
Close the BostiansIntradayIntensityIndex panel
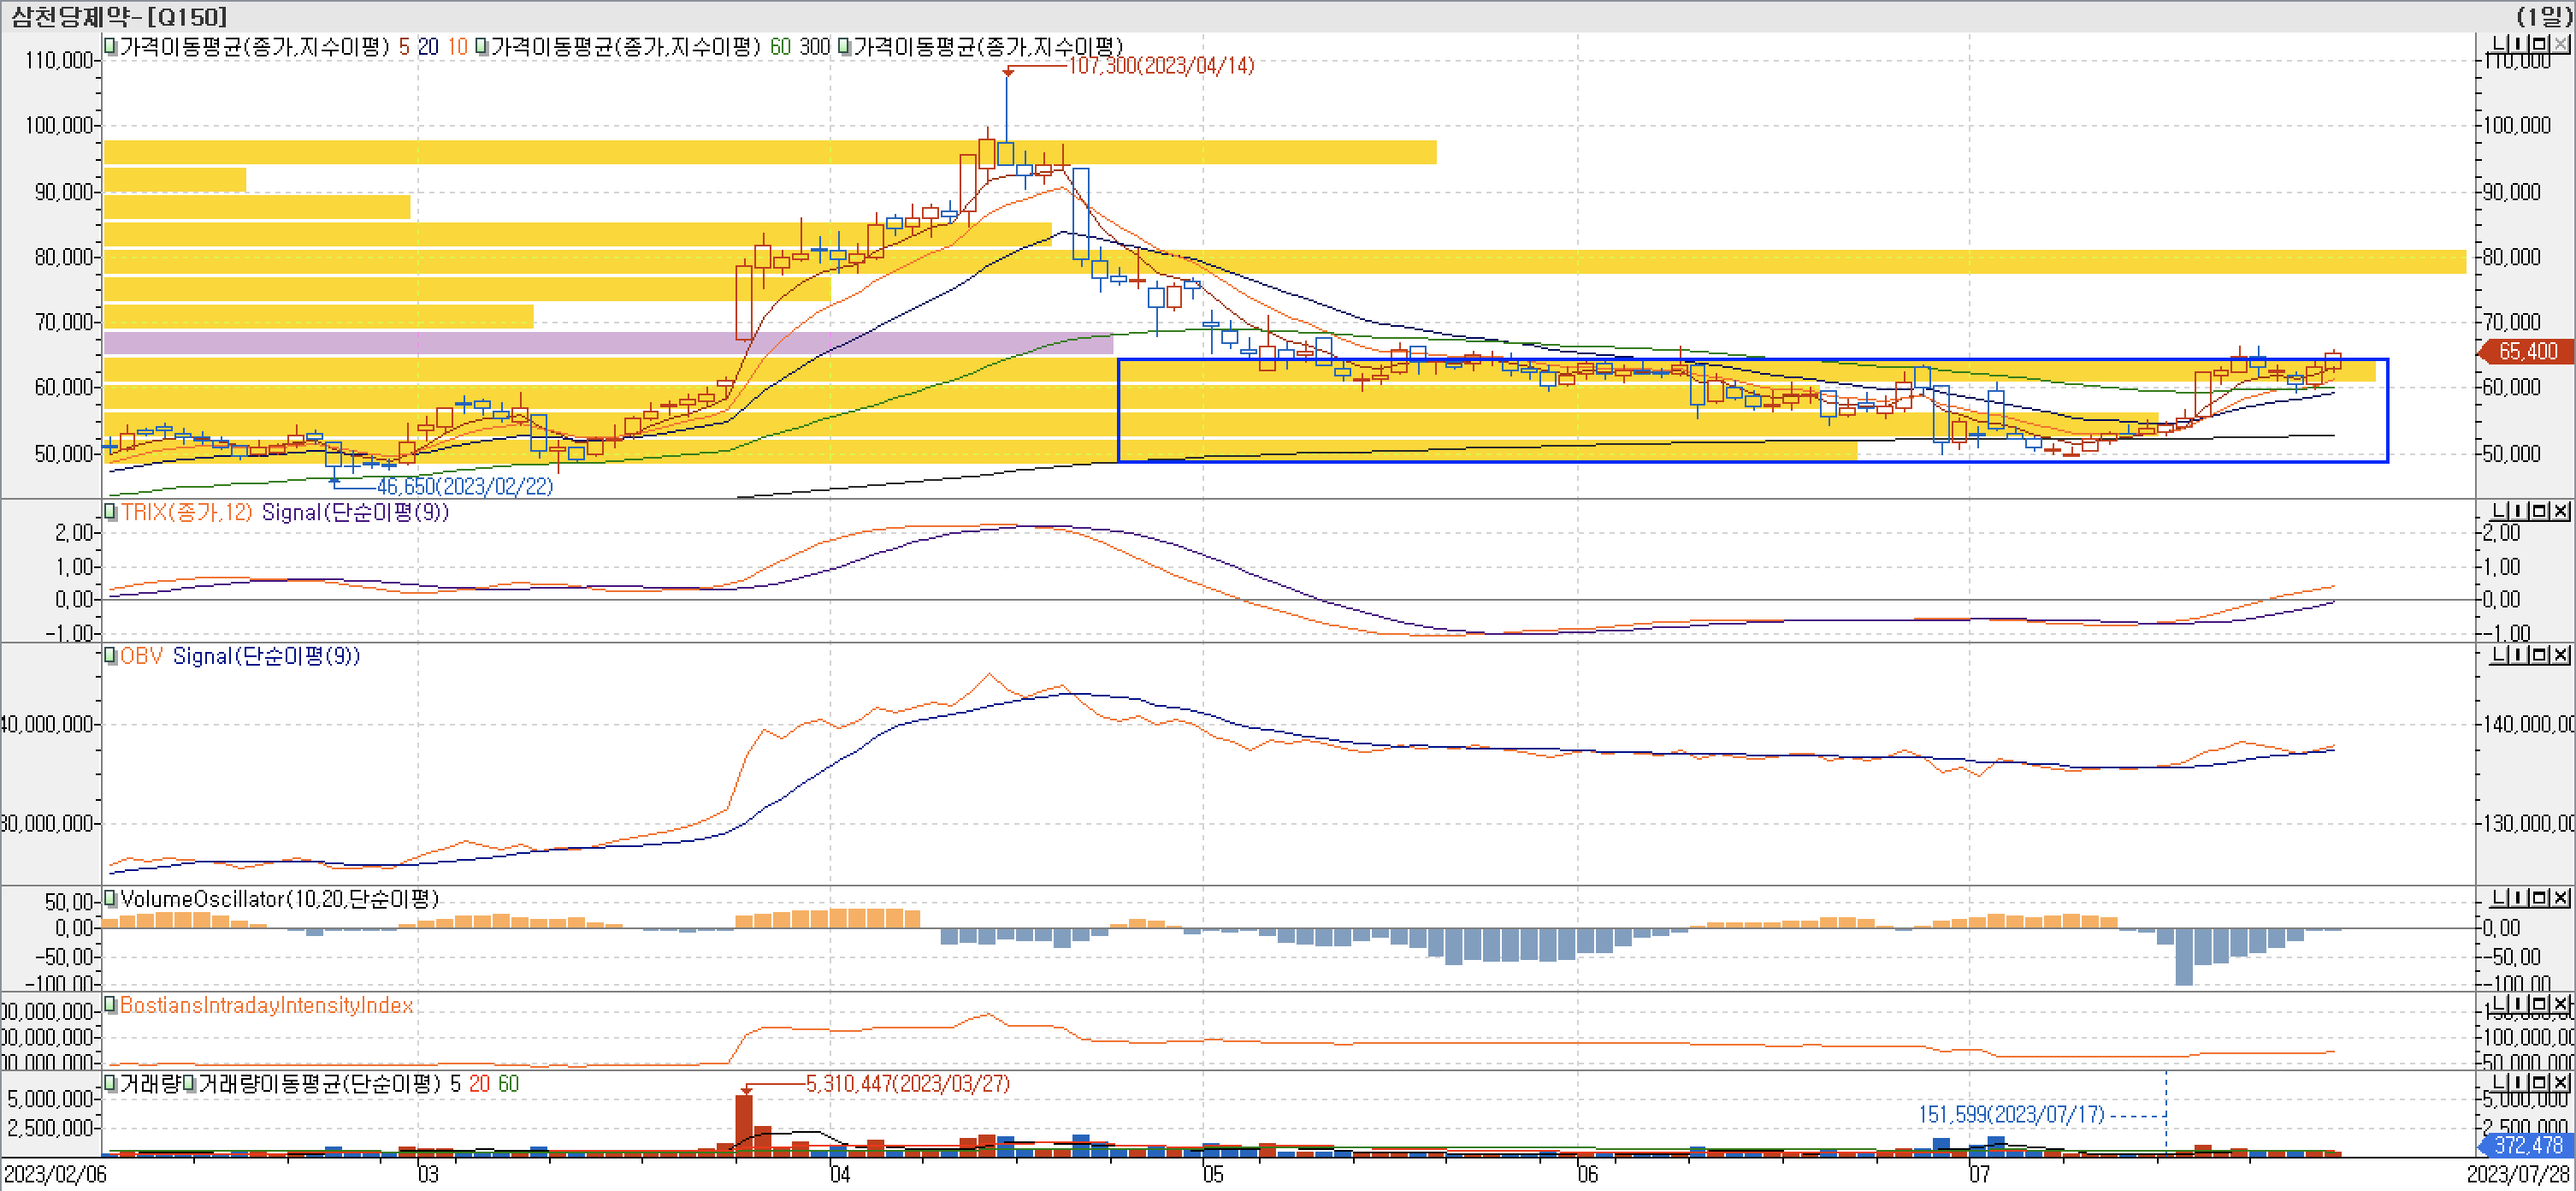tap(2561, 1004)
